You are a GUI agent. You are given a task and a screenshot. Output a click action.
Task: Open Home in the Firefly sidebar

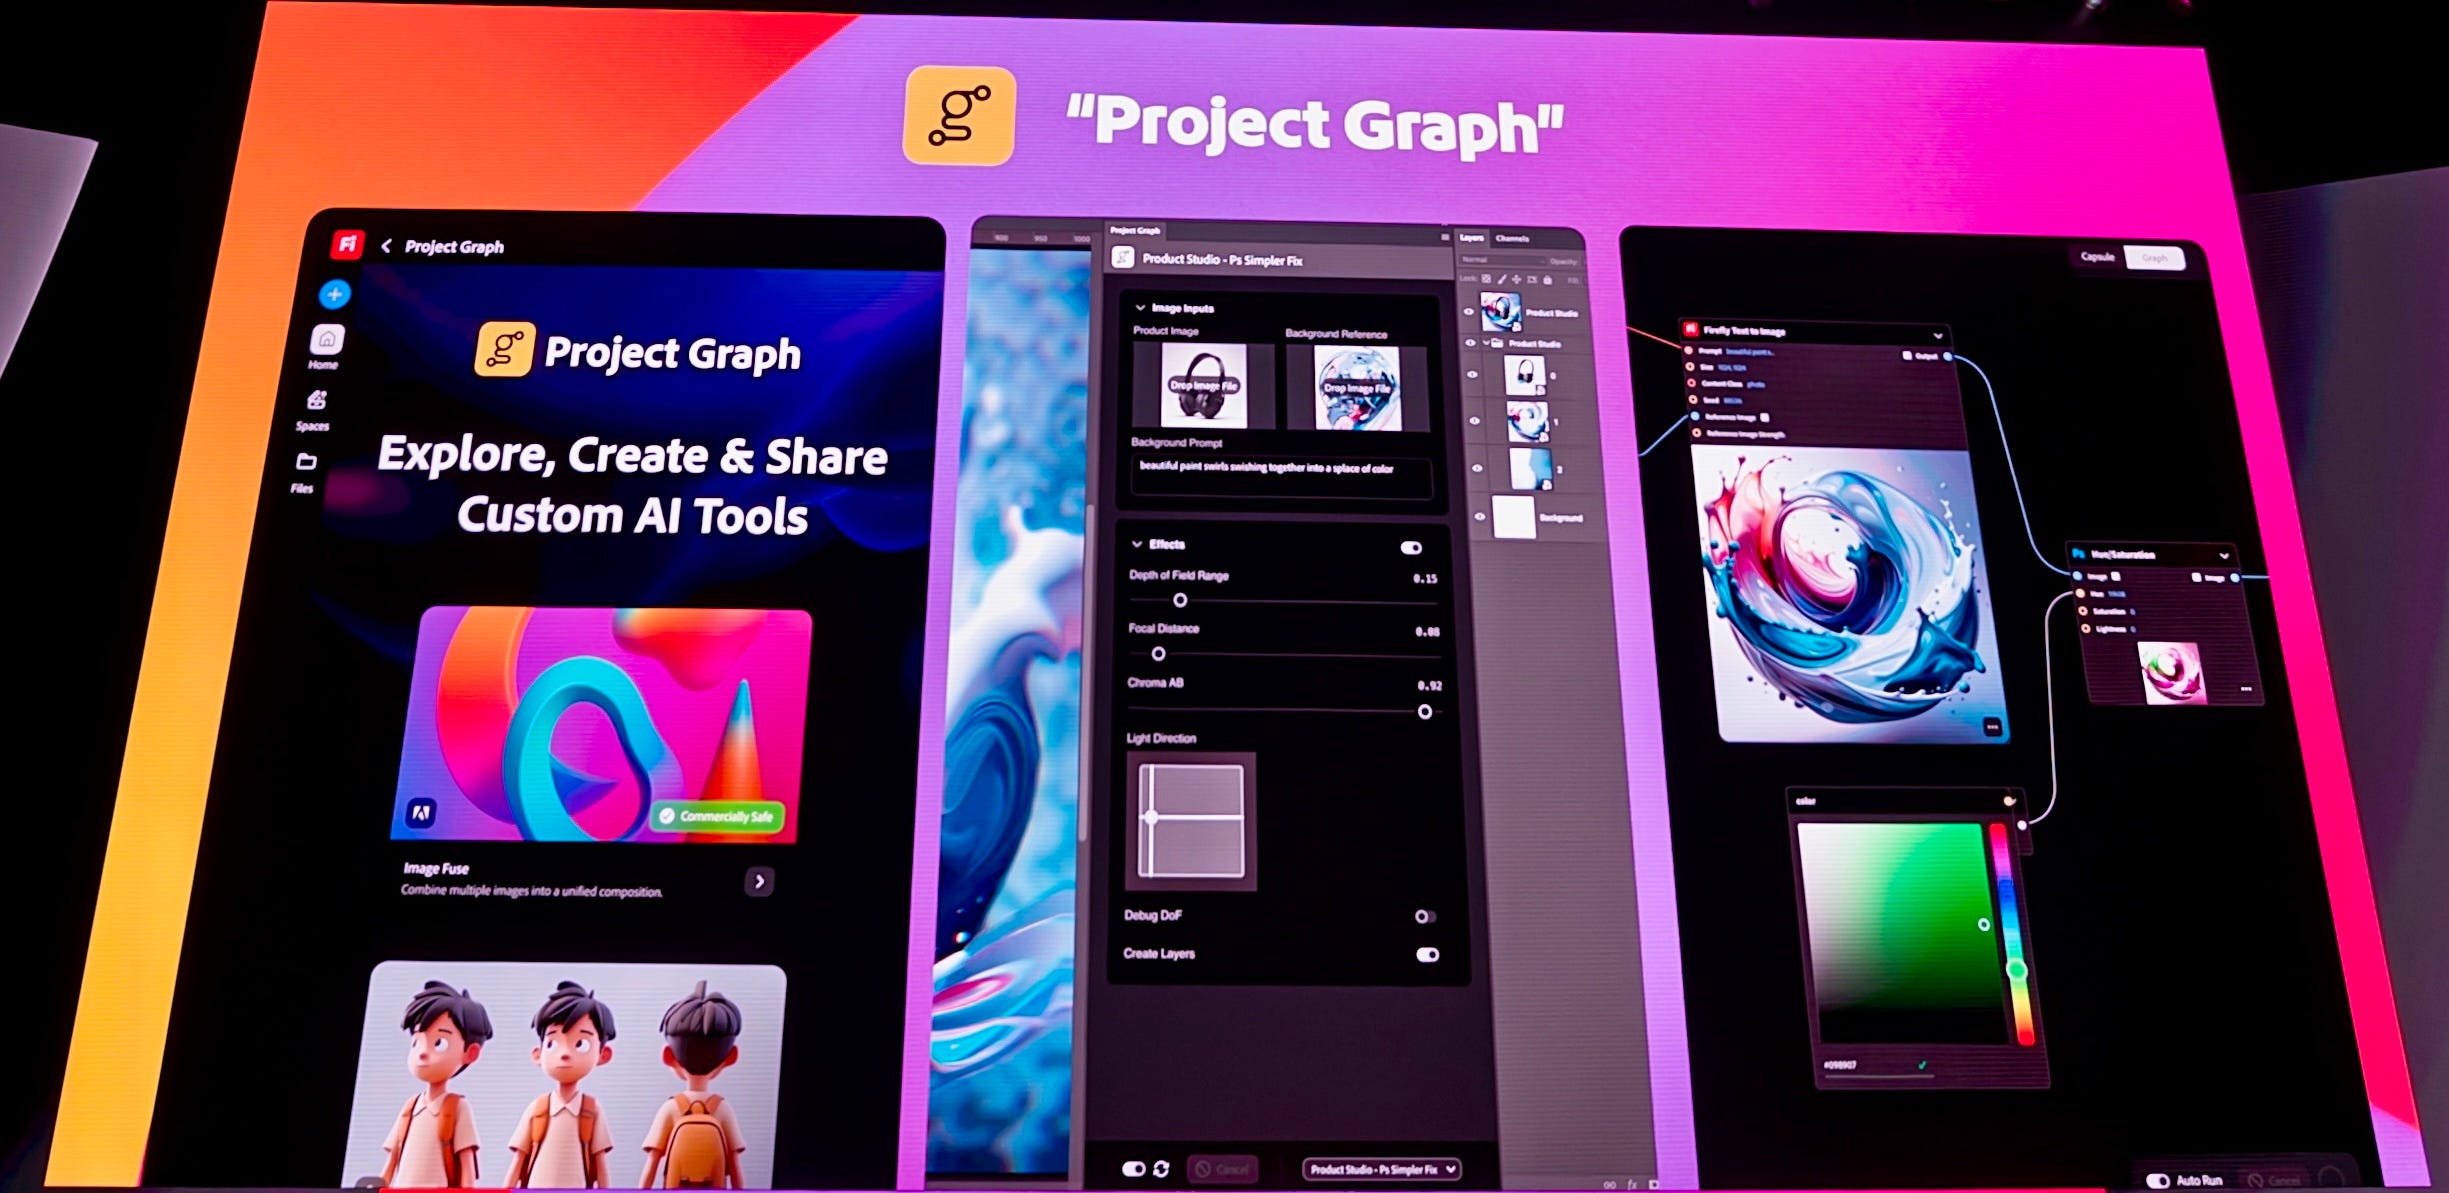(x=326, y=341)
